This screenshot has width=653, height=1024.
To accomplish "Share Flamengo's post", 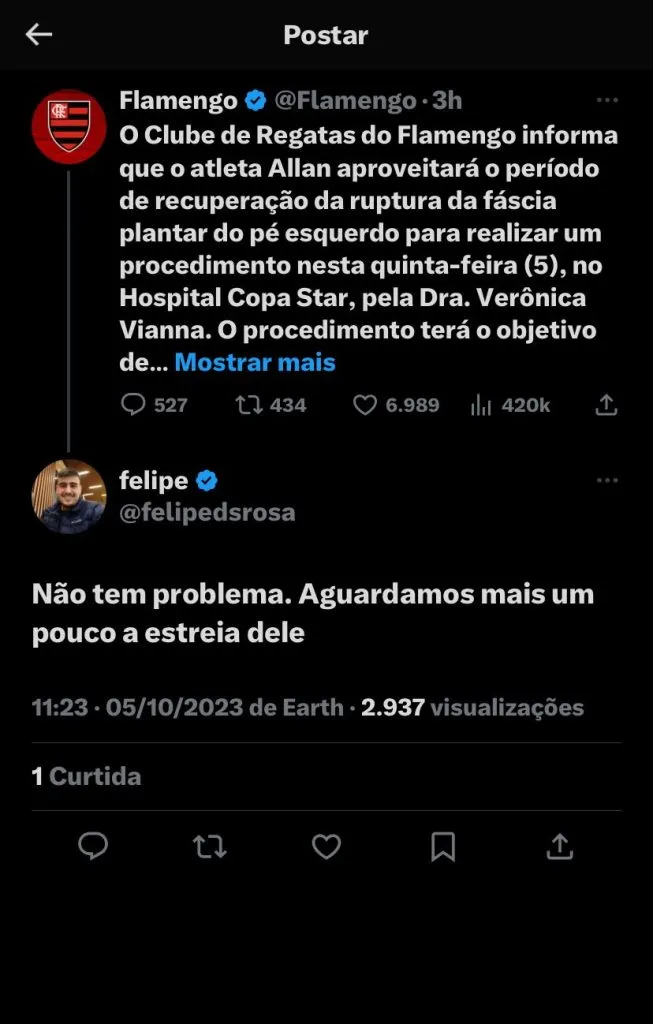I will (606, 405).
